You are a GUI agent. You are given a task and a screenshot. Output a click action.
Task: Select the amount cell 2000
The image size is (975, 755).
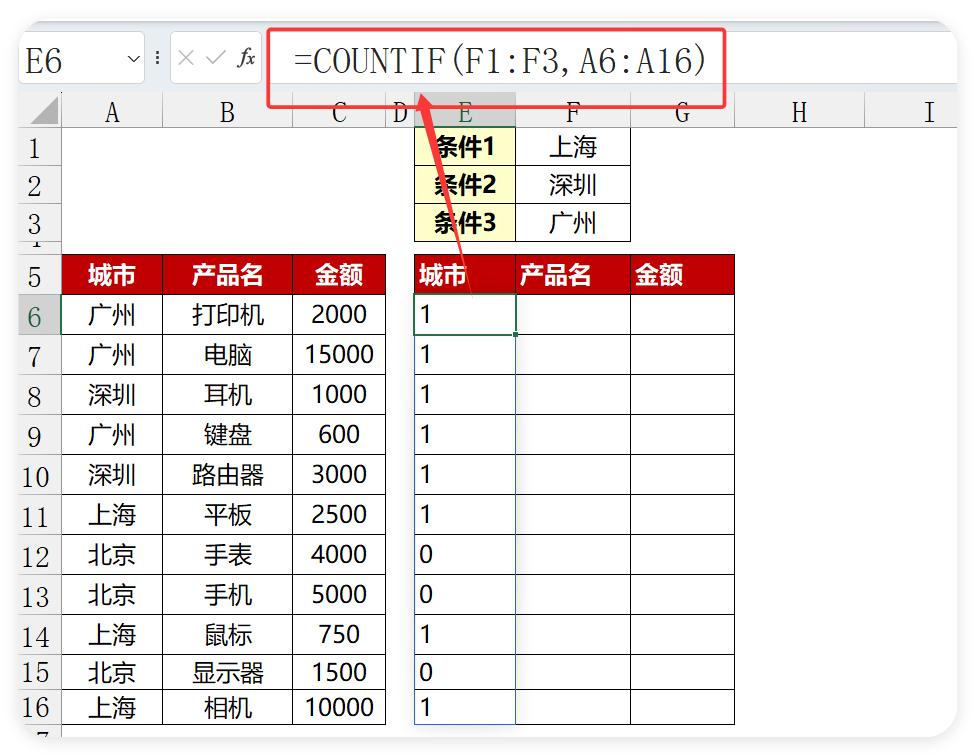click(x=339, y=315)
